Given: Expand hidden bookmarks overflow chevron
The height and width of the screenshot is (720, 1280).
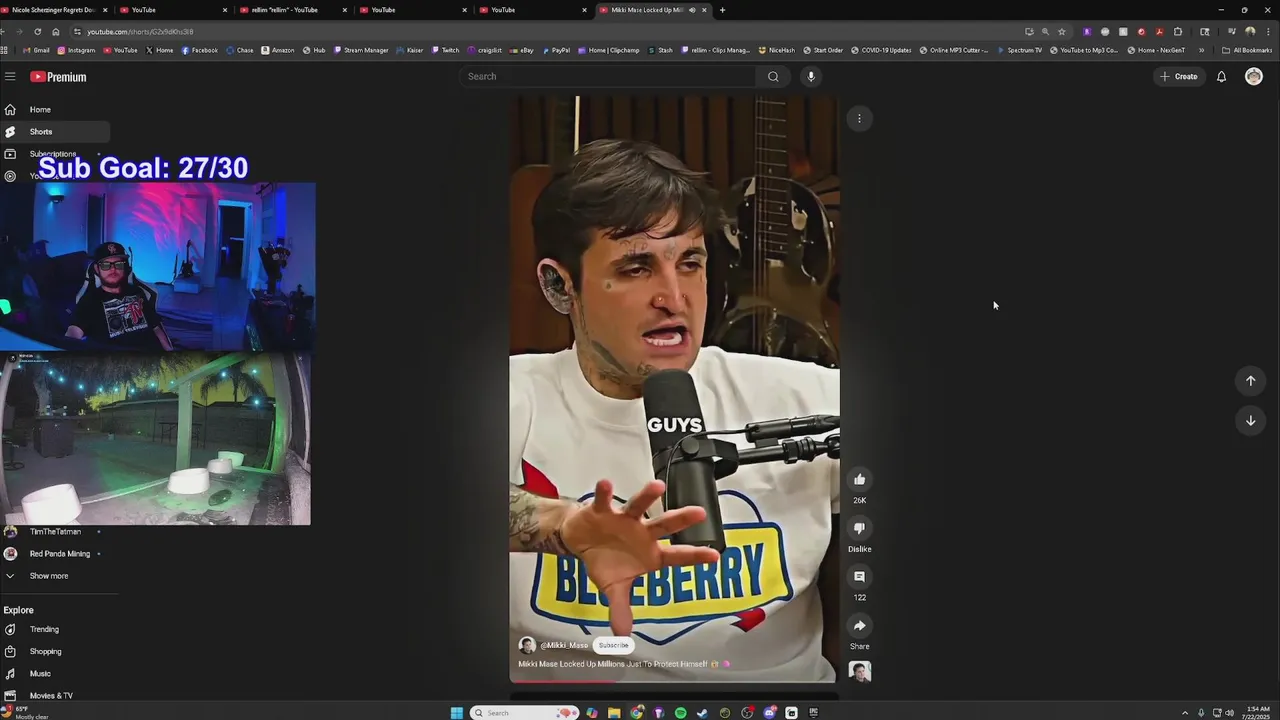Looking at the screenshot, I should tap(1201, 50).
